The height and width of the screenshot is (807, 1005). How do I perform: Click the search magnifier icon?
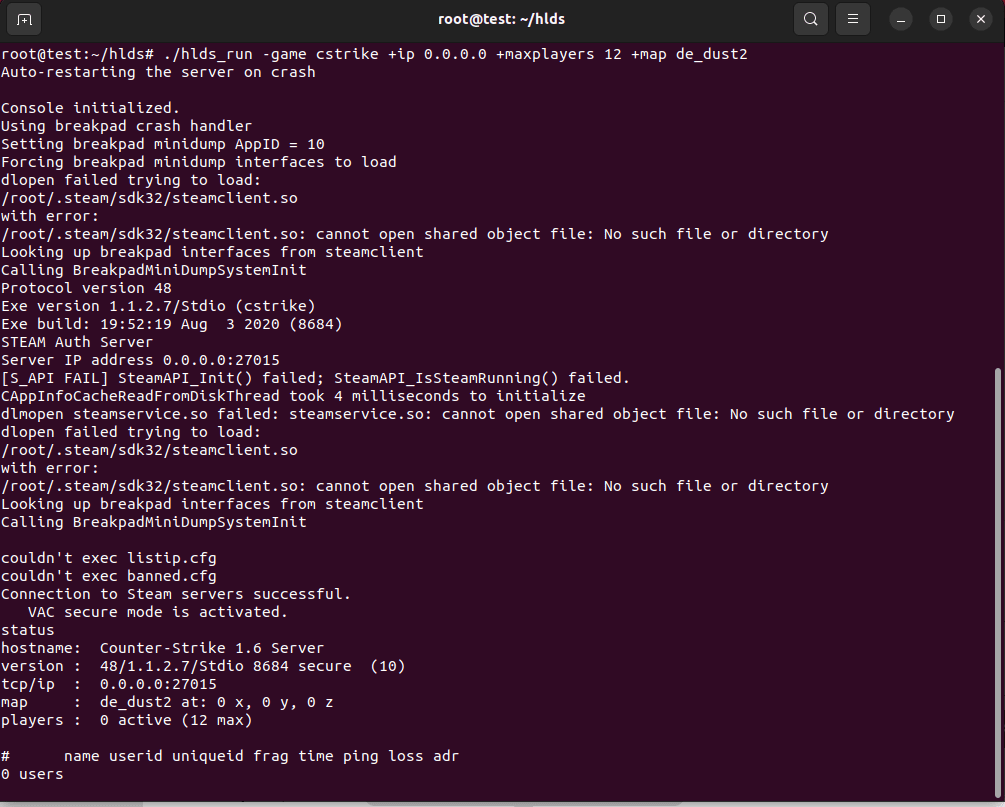point(810,19)
